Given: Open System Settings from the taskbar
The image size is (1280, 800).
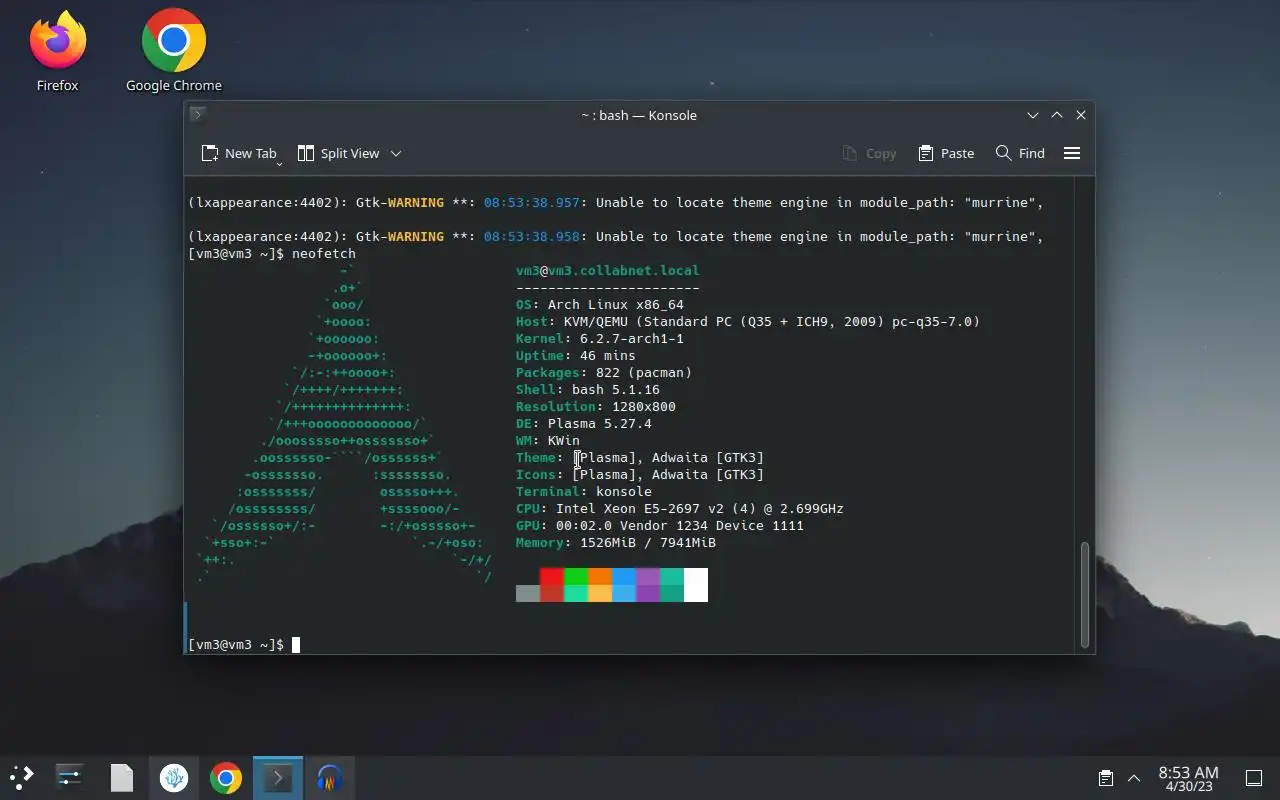Looking at the screenshot, I should tap(69, 778).
